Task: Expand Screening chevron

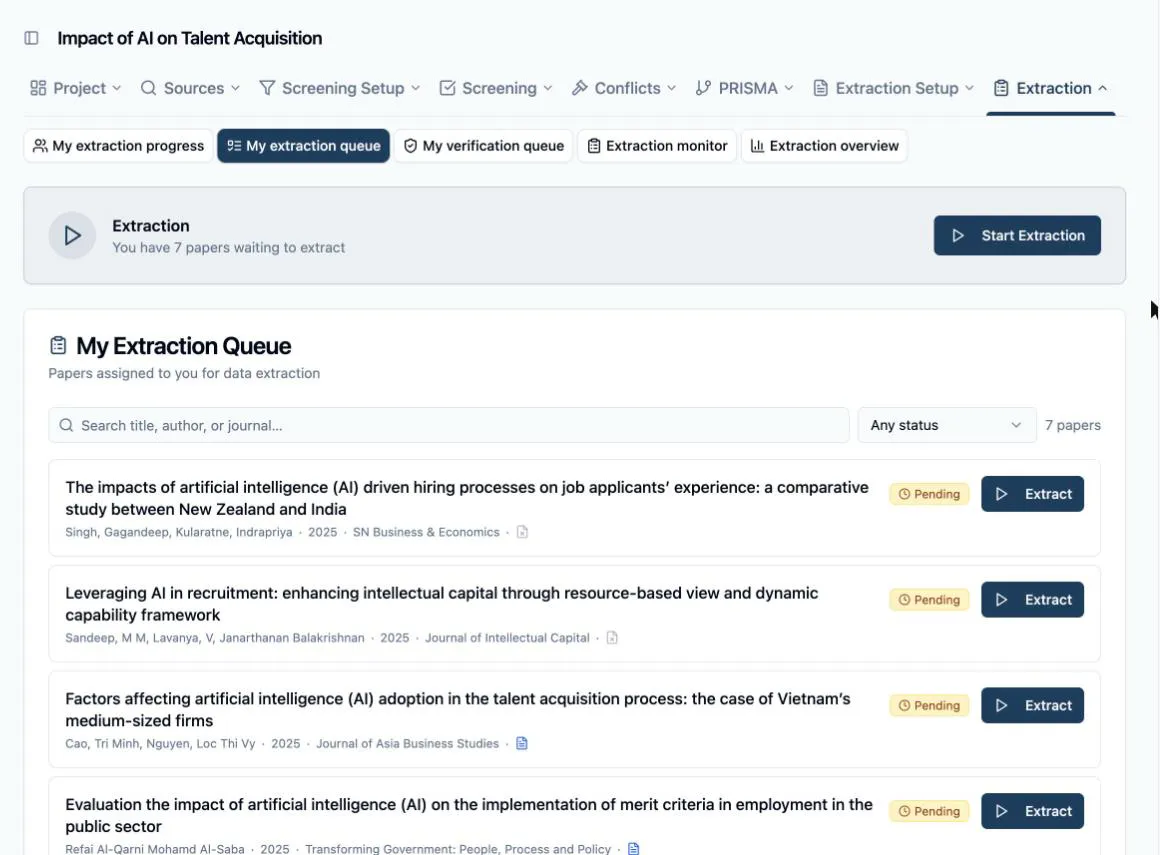Action: [x=547, y=88]
